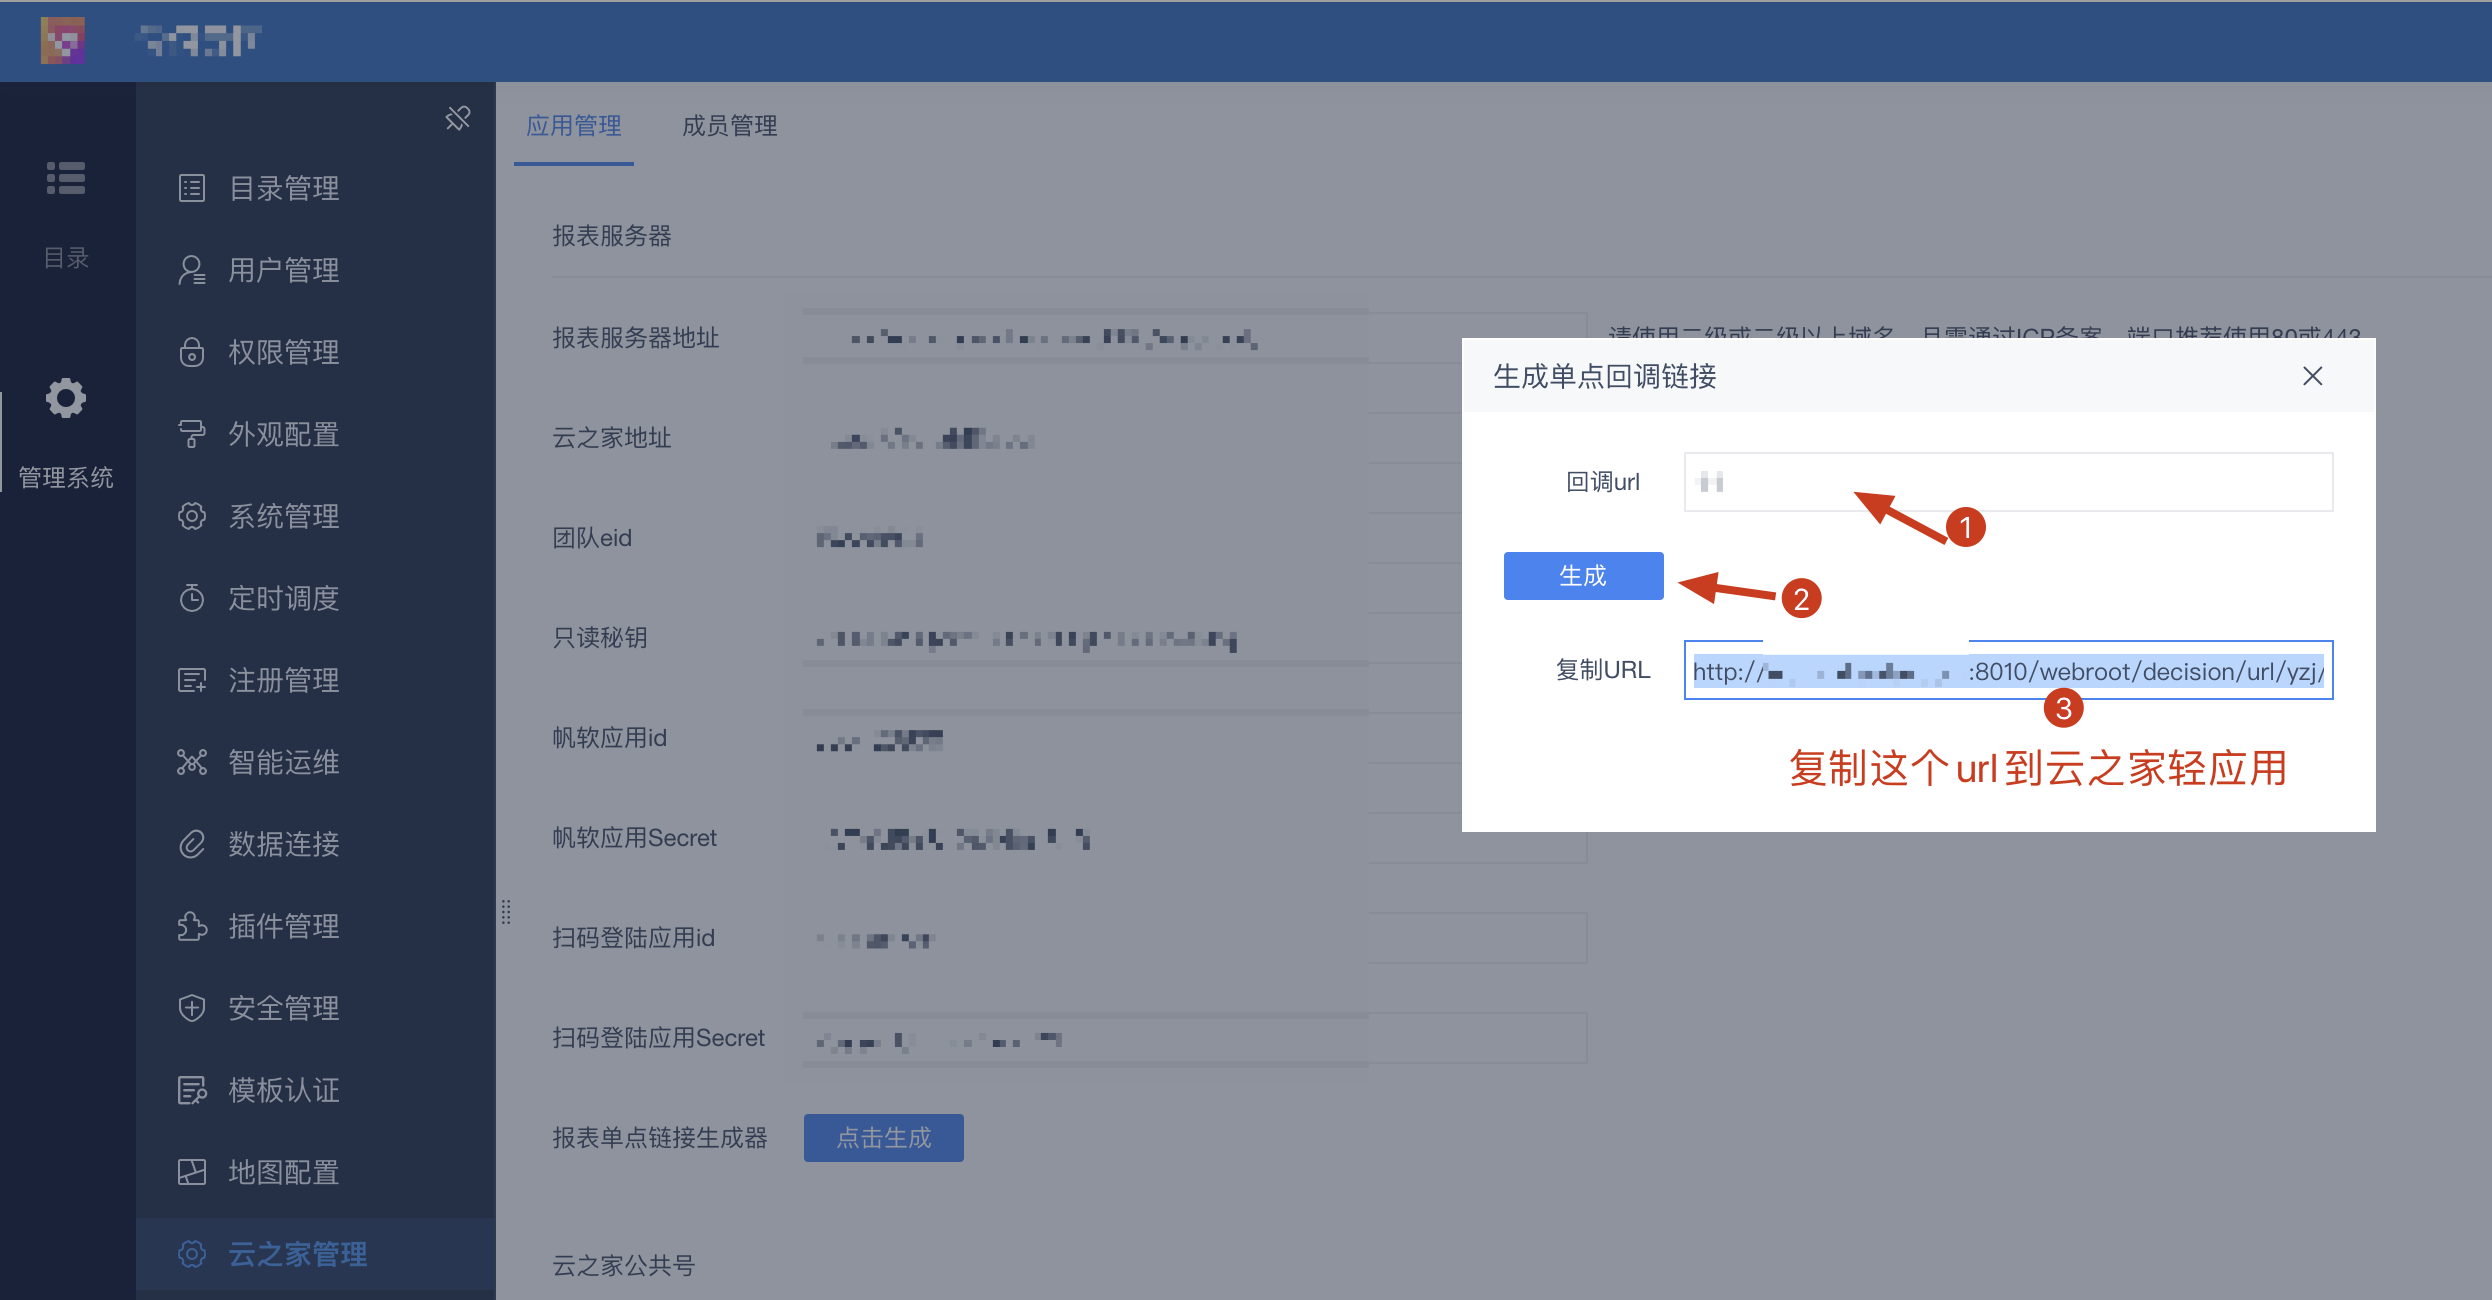Image resolution: width=2492 pixels, height=1300 pixels.
Task: Focus the 回调url input field
Action: coord(2008,482)
